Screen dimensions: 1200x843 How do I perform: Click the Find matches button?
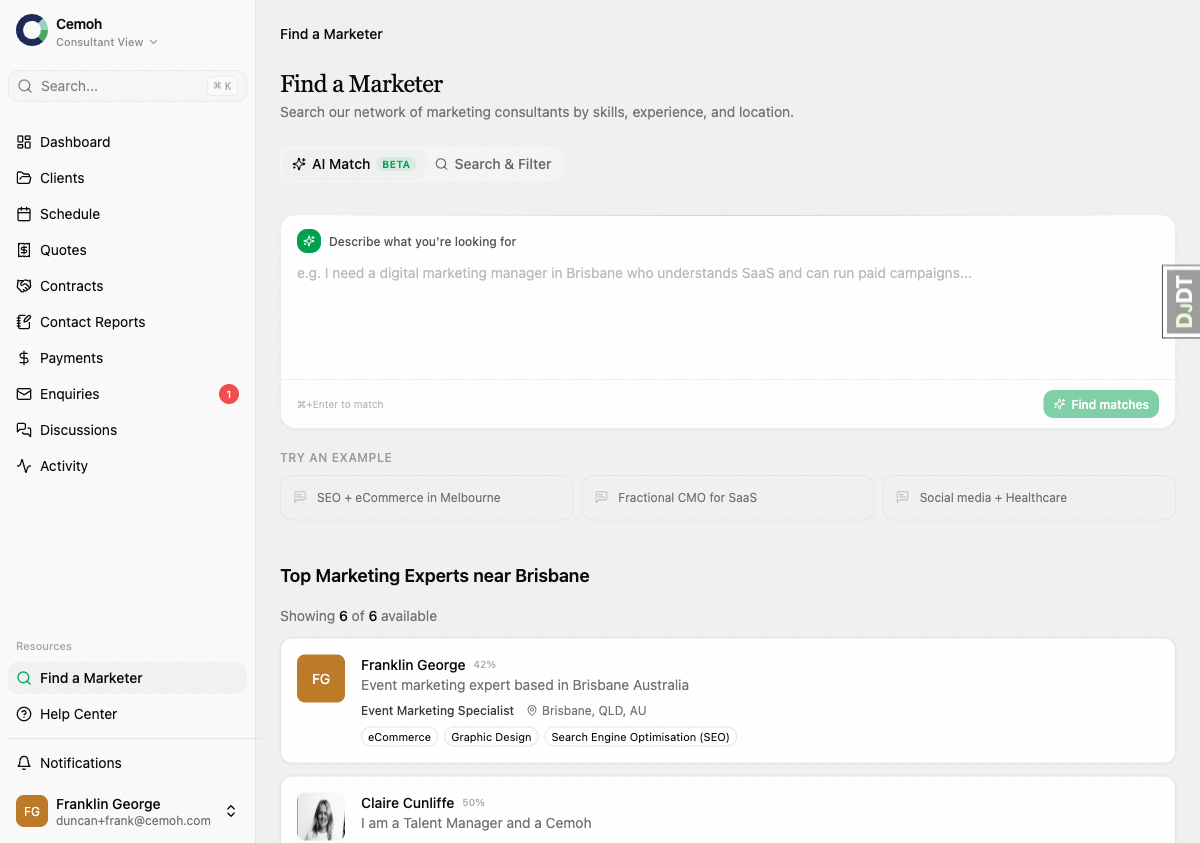point(1100,404)
